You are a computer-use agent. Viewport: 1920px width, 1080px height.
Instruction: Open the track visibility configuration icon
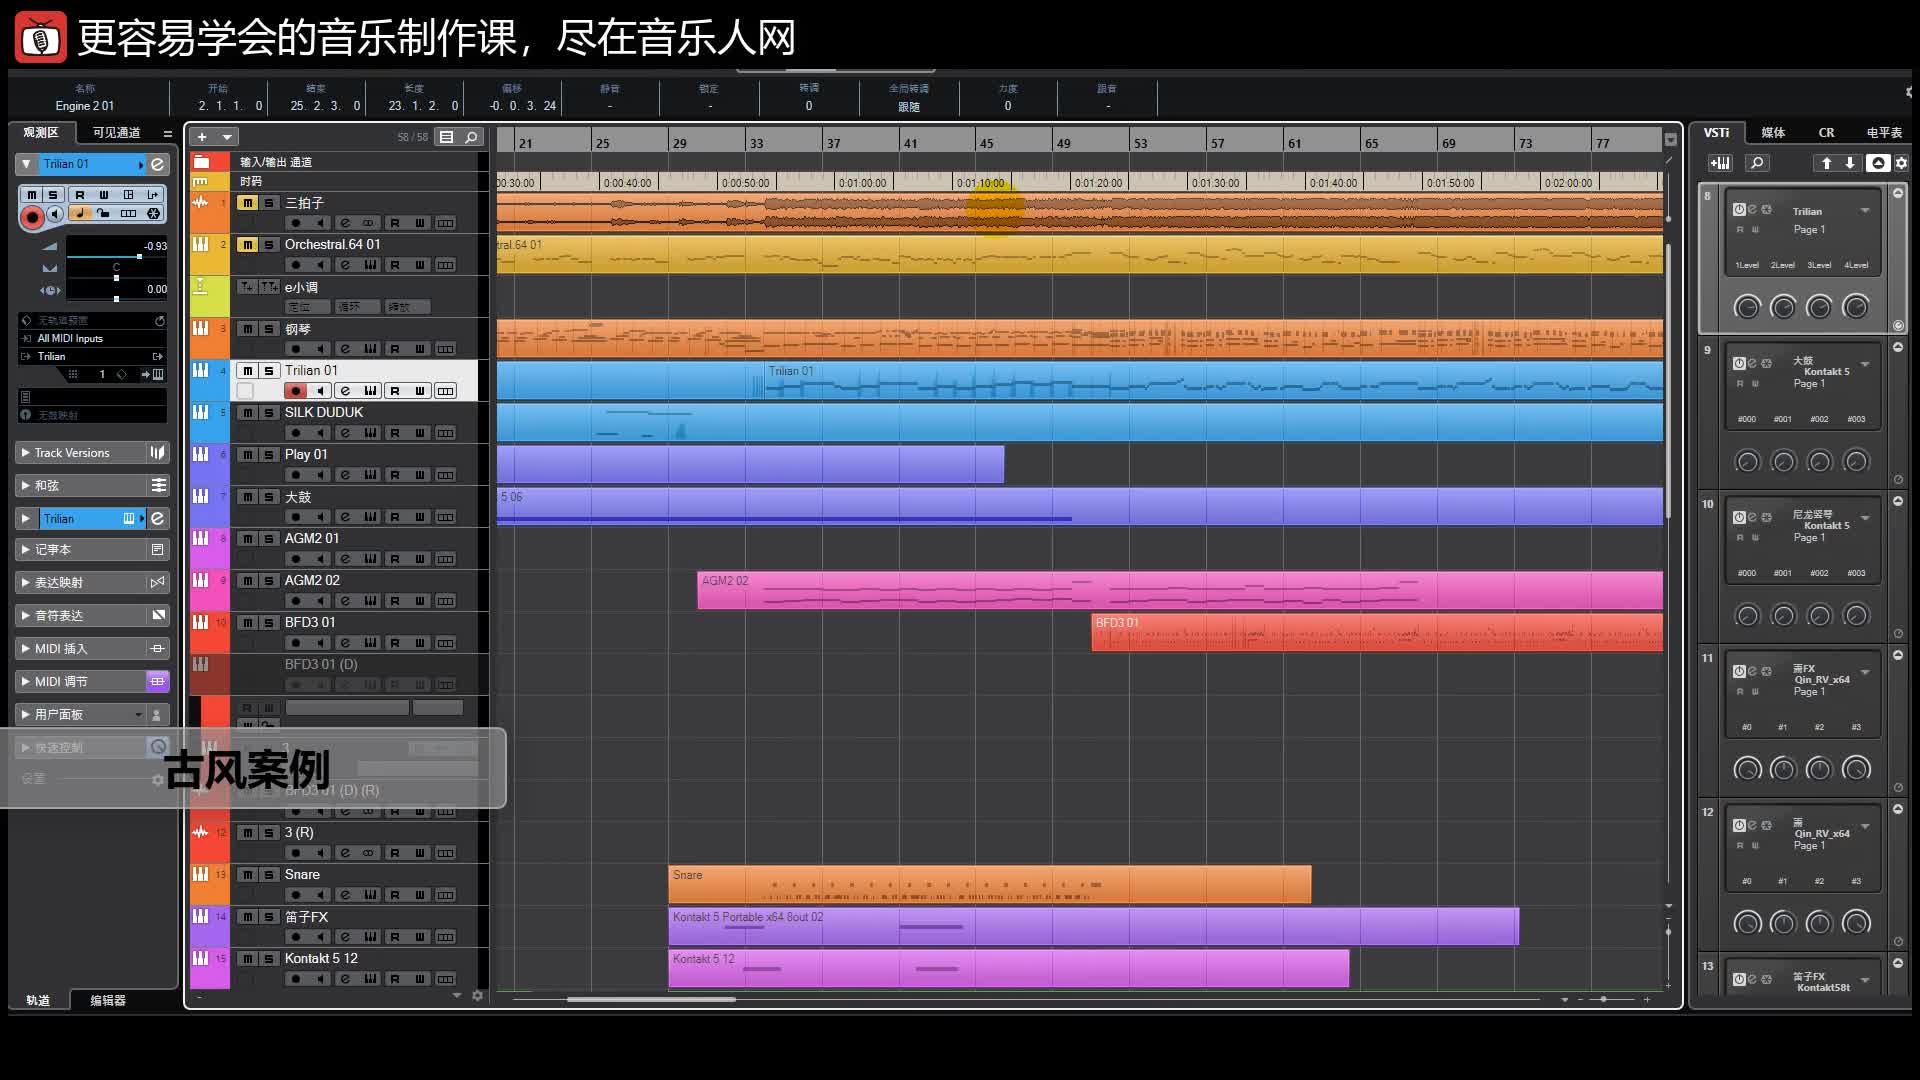click(447, 137)
